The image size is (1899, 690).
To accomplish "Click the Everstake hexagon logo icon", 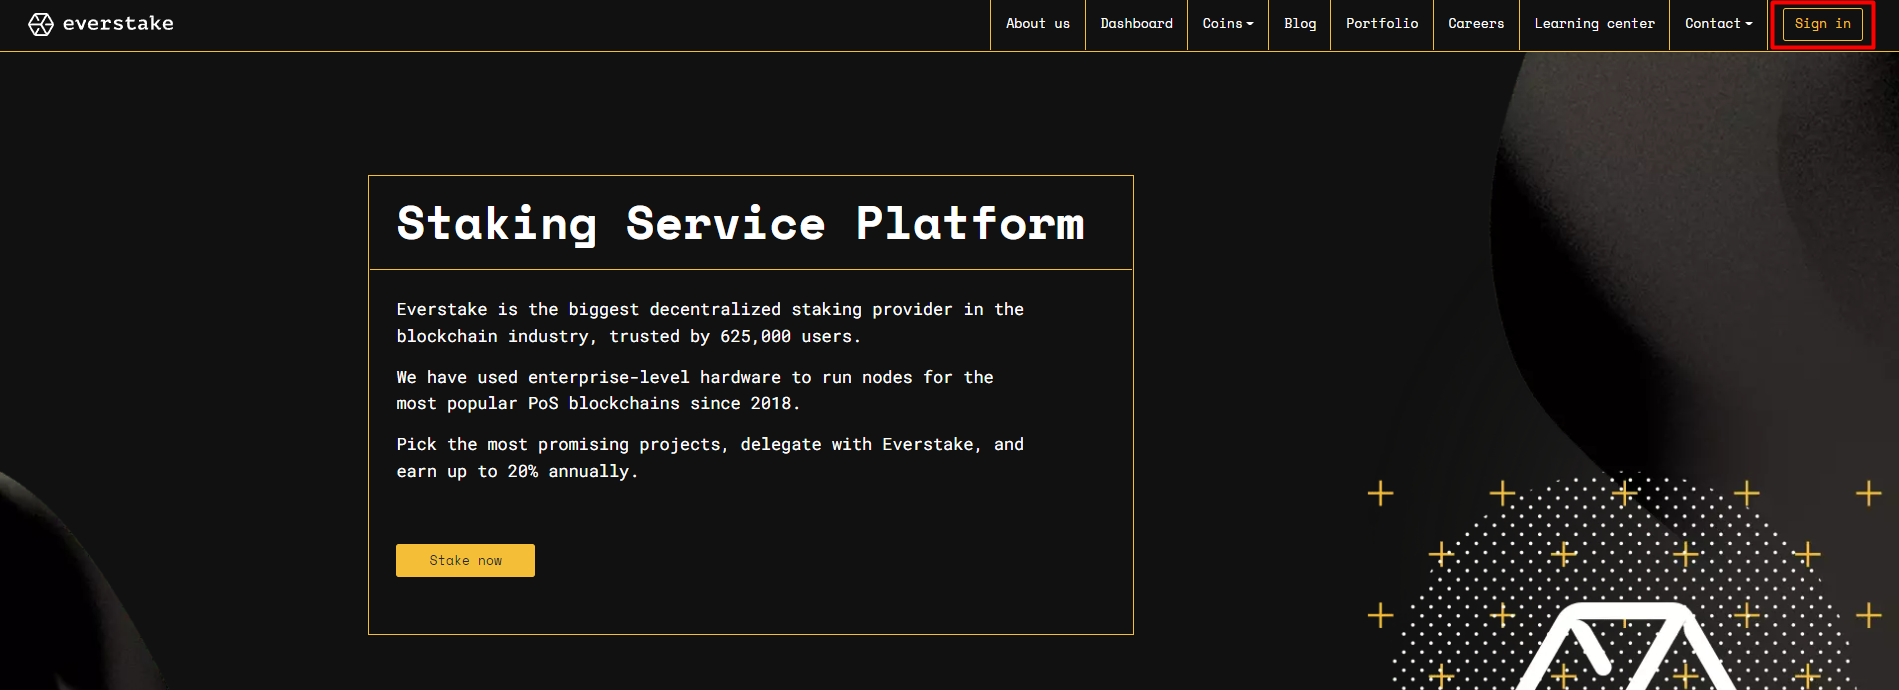I will tap(41, 24).
